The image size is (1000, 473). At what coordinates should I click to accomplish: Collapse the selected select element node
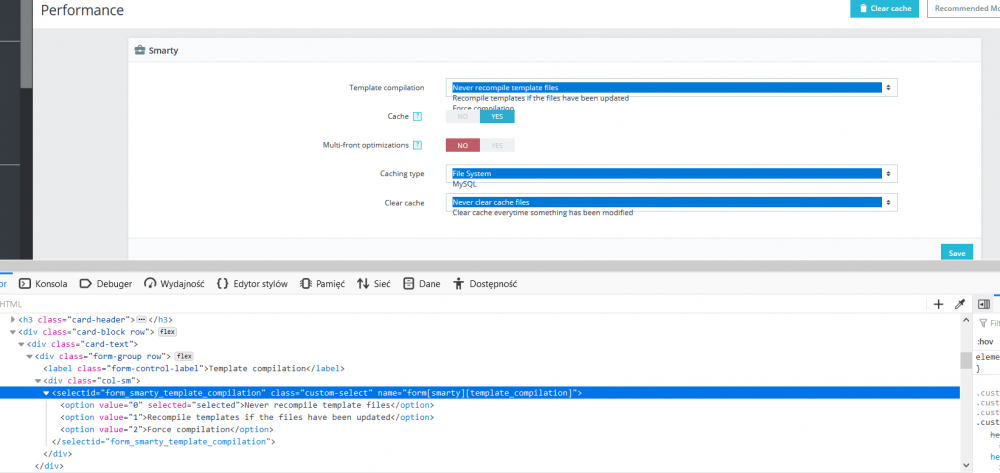pyautogui.click(x=46, y=393)
